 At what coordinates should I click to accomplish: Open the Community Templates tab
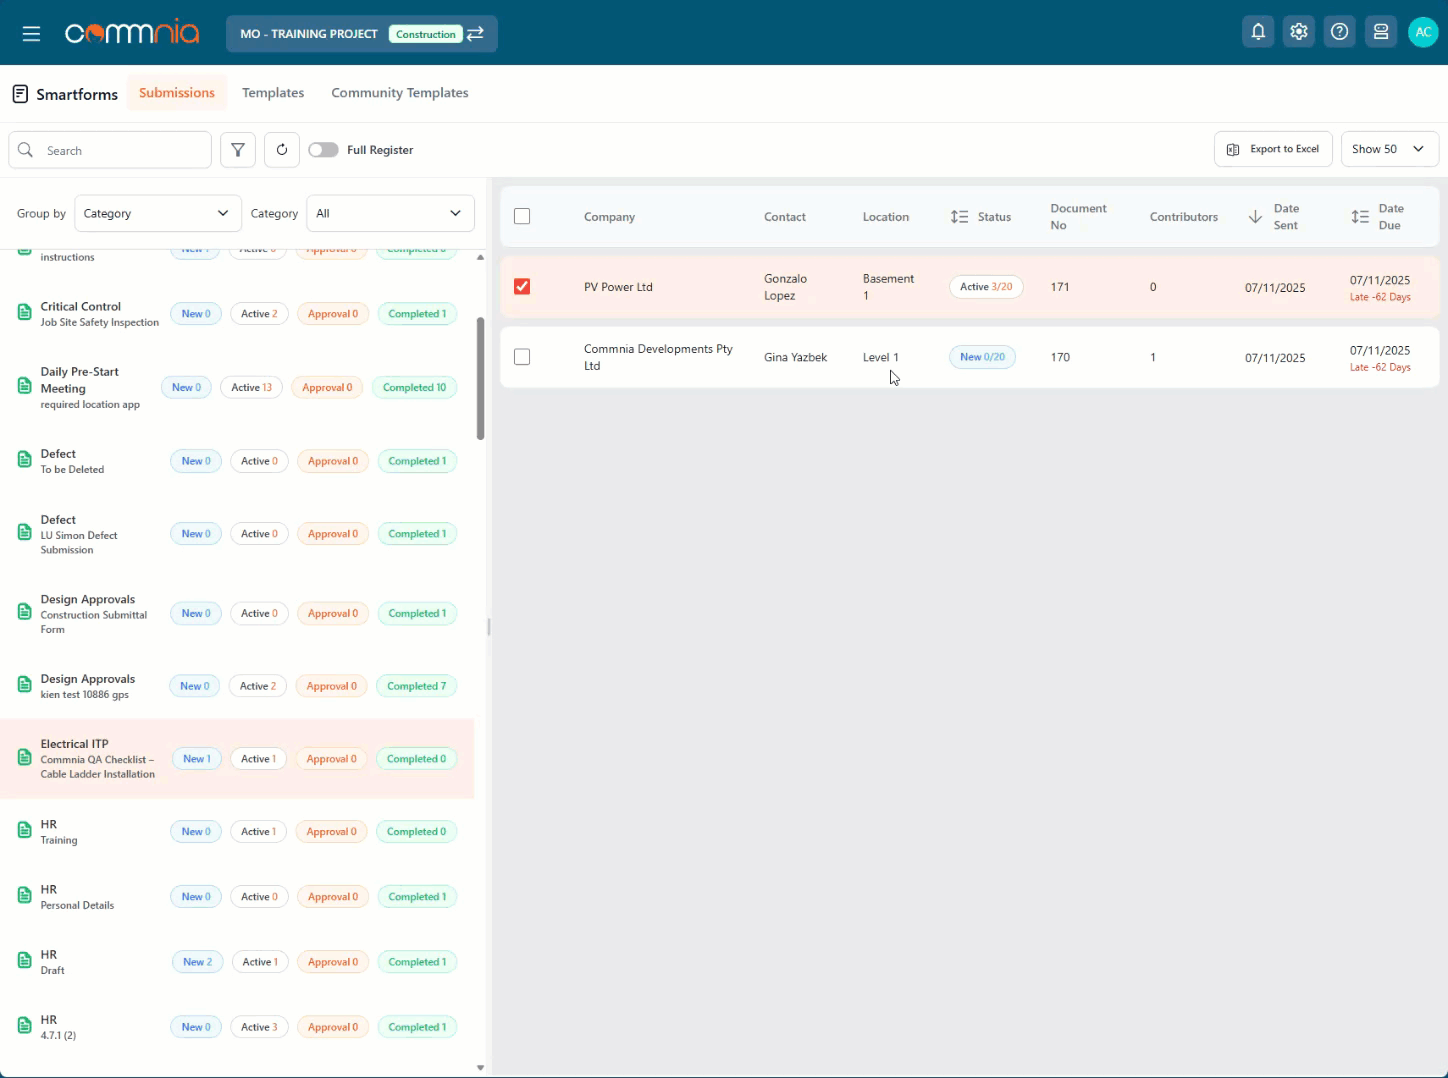(400, 93)
